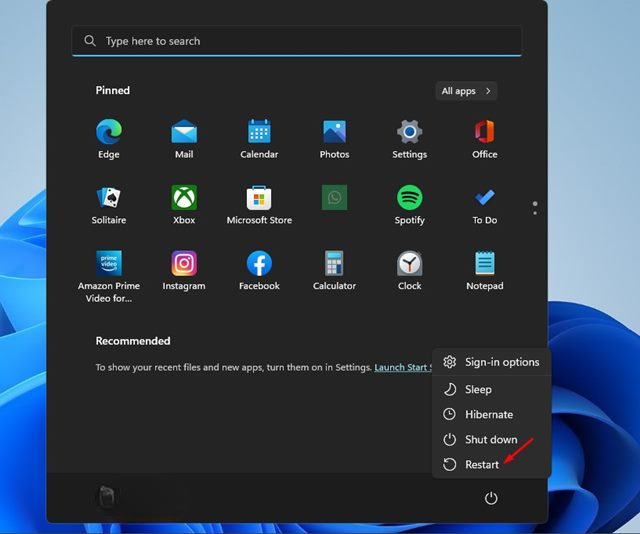Choose Shut down in the power menu
640x534 pixels.
point(491,440)
